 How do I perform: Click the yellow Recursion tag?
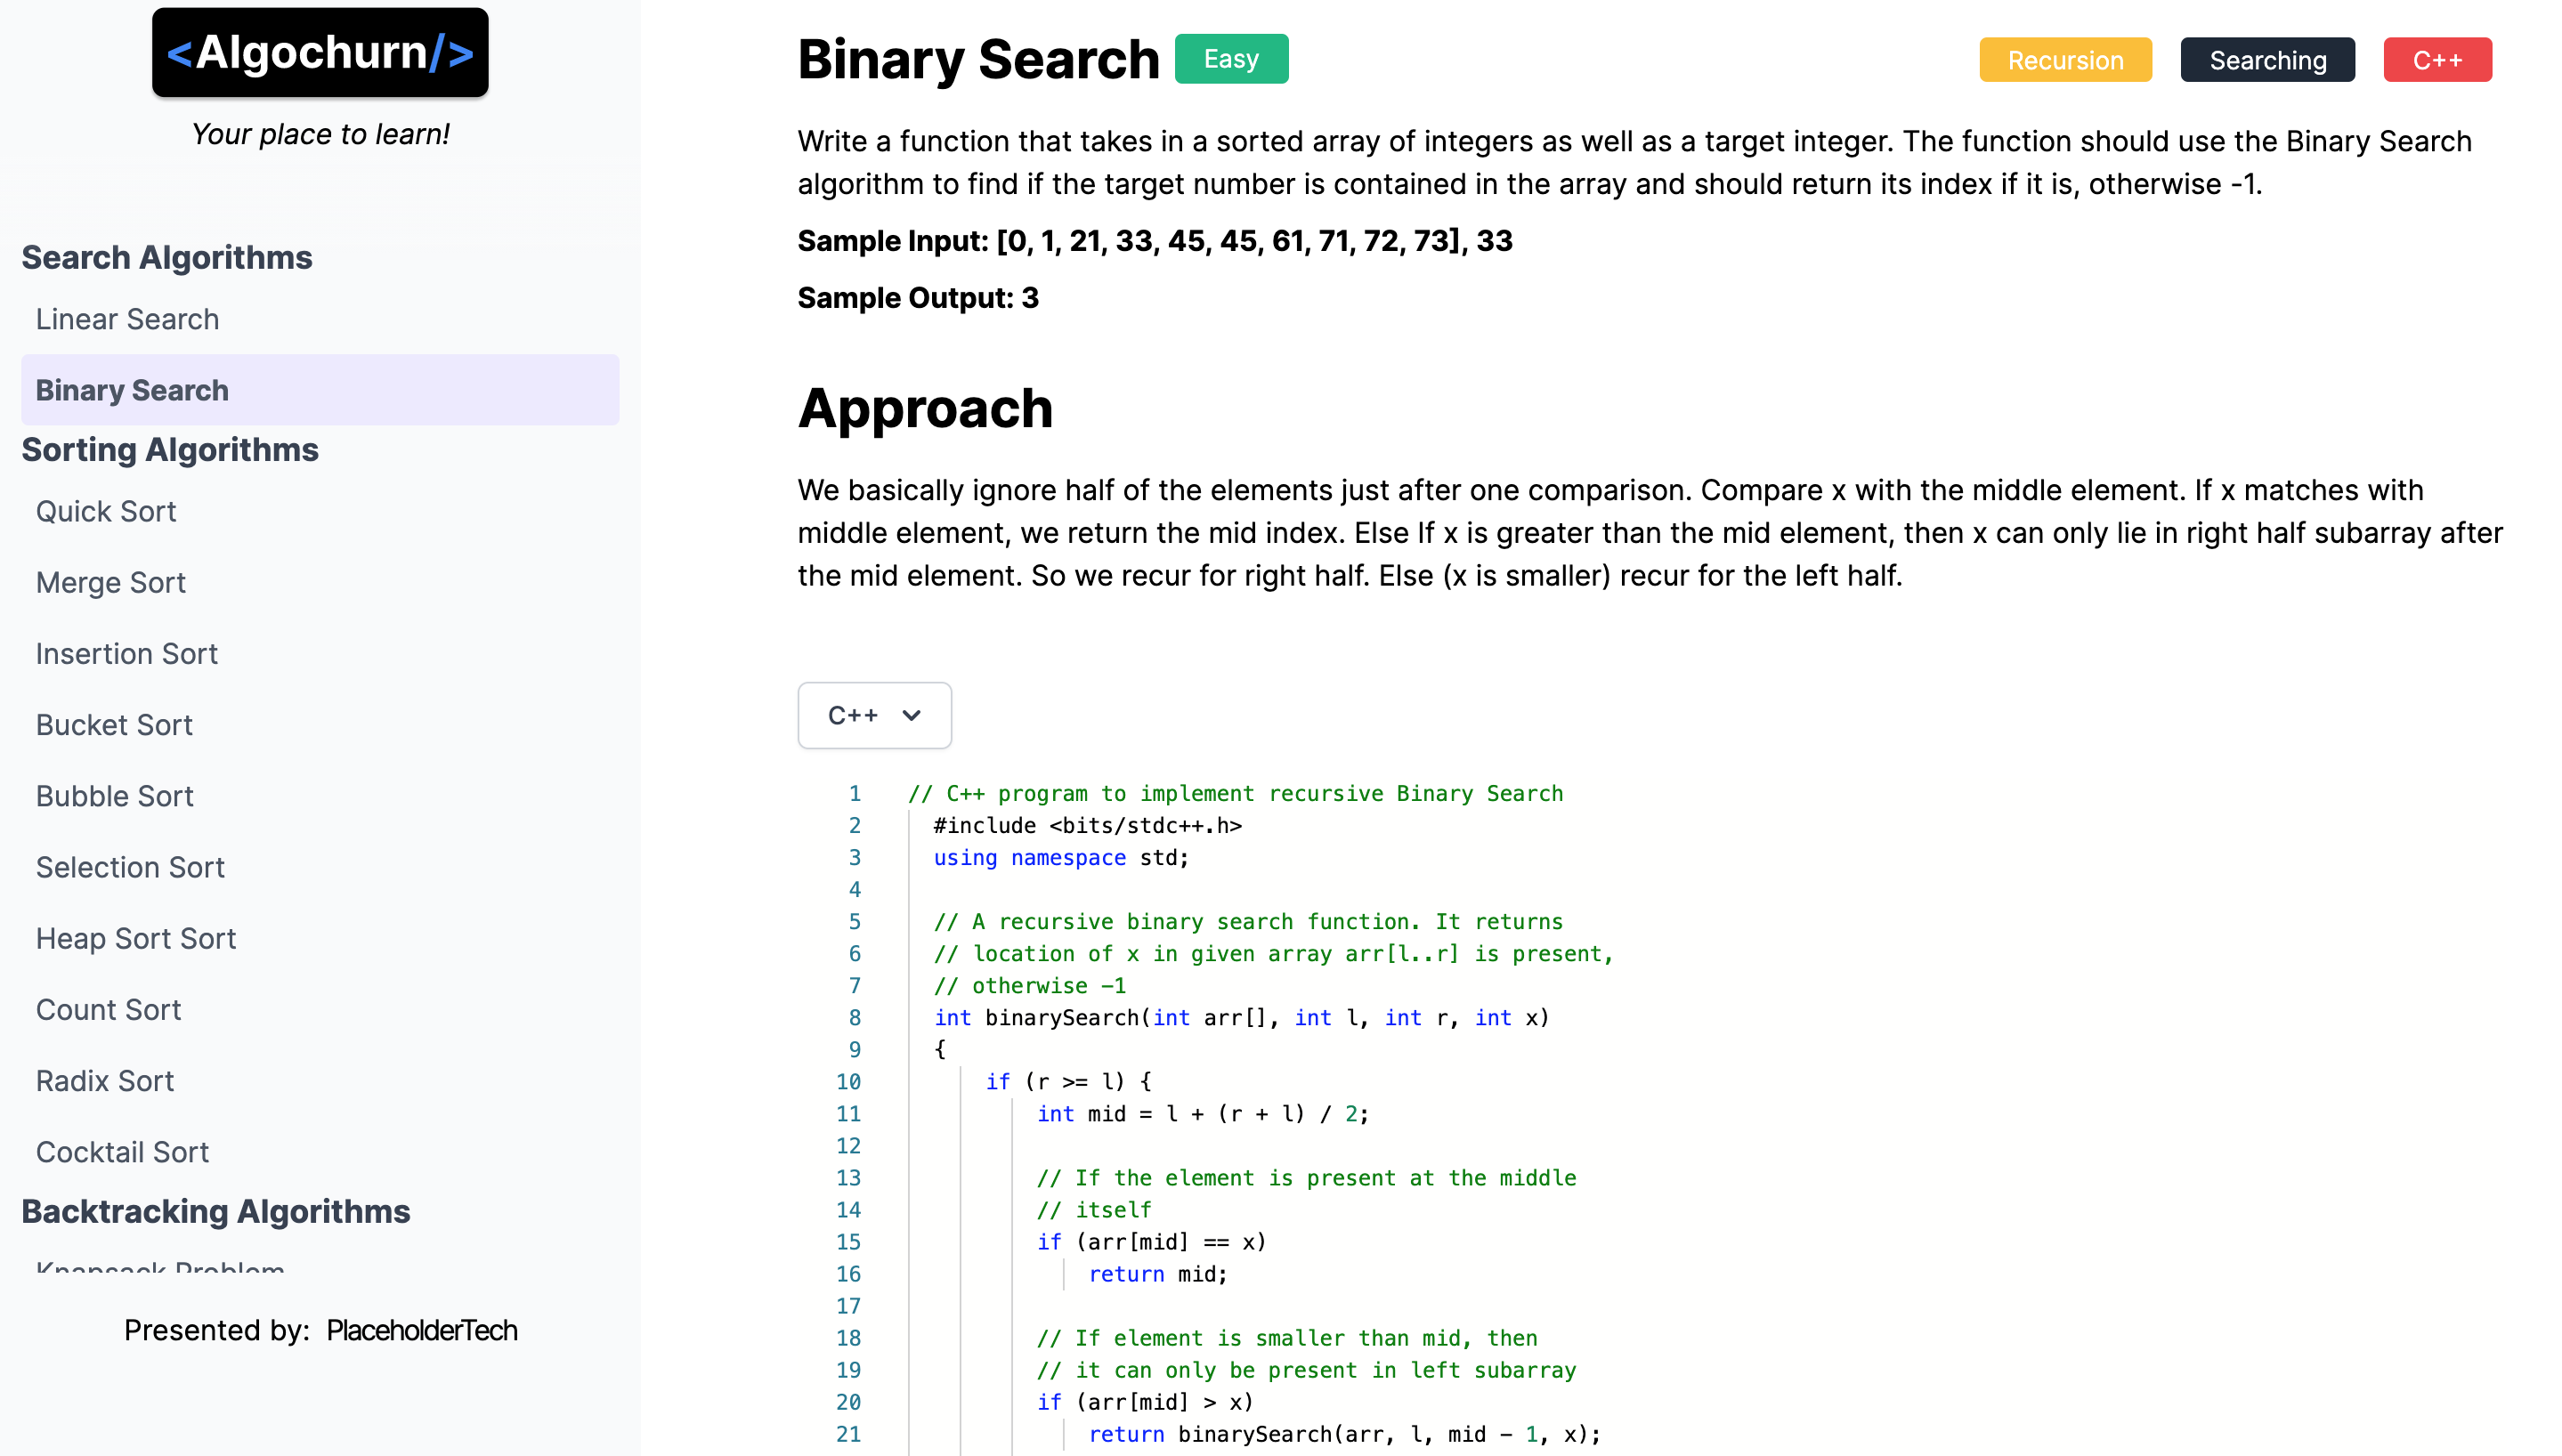(x=2065, y=60)
